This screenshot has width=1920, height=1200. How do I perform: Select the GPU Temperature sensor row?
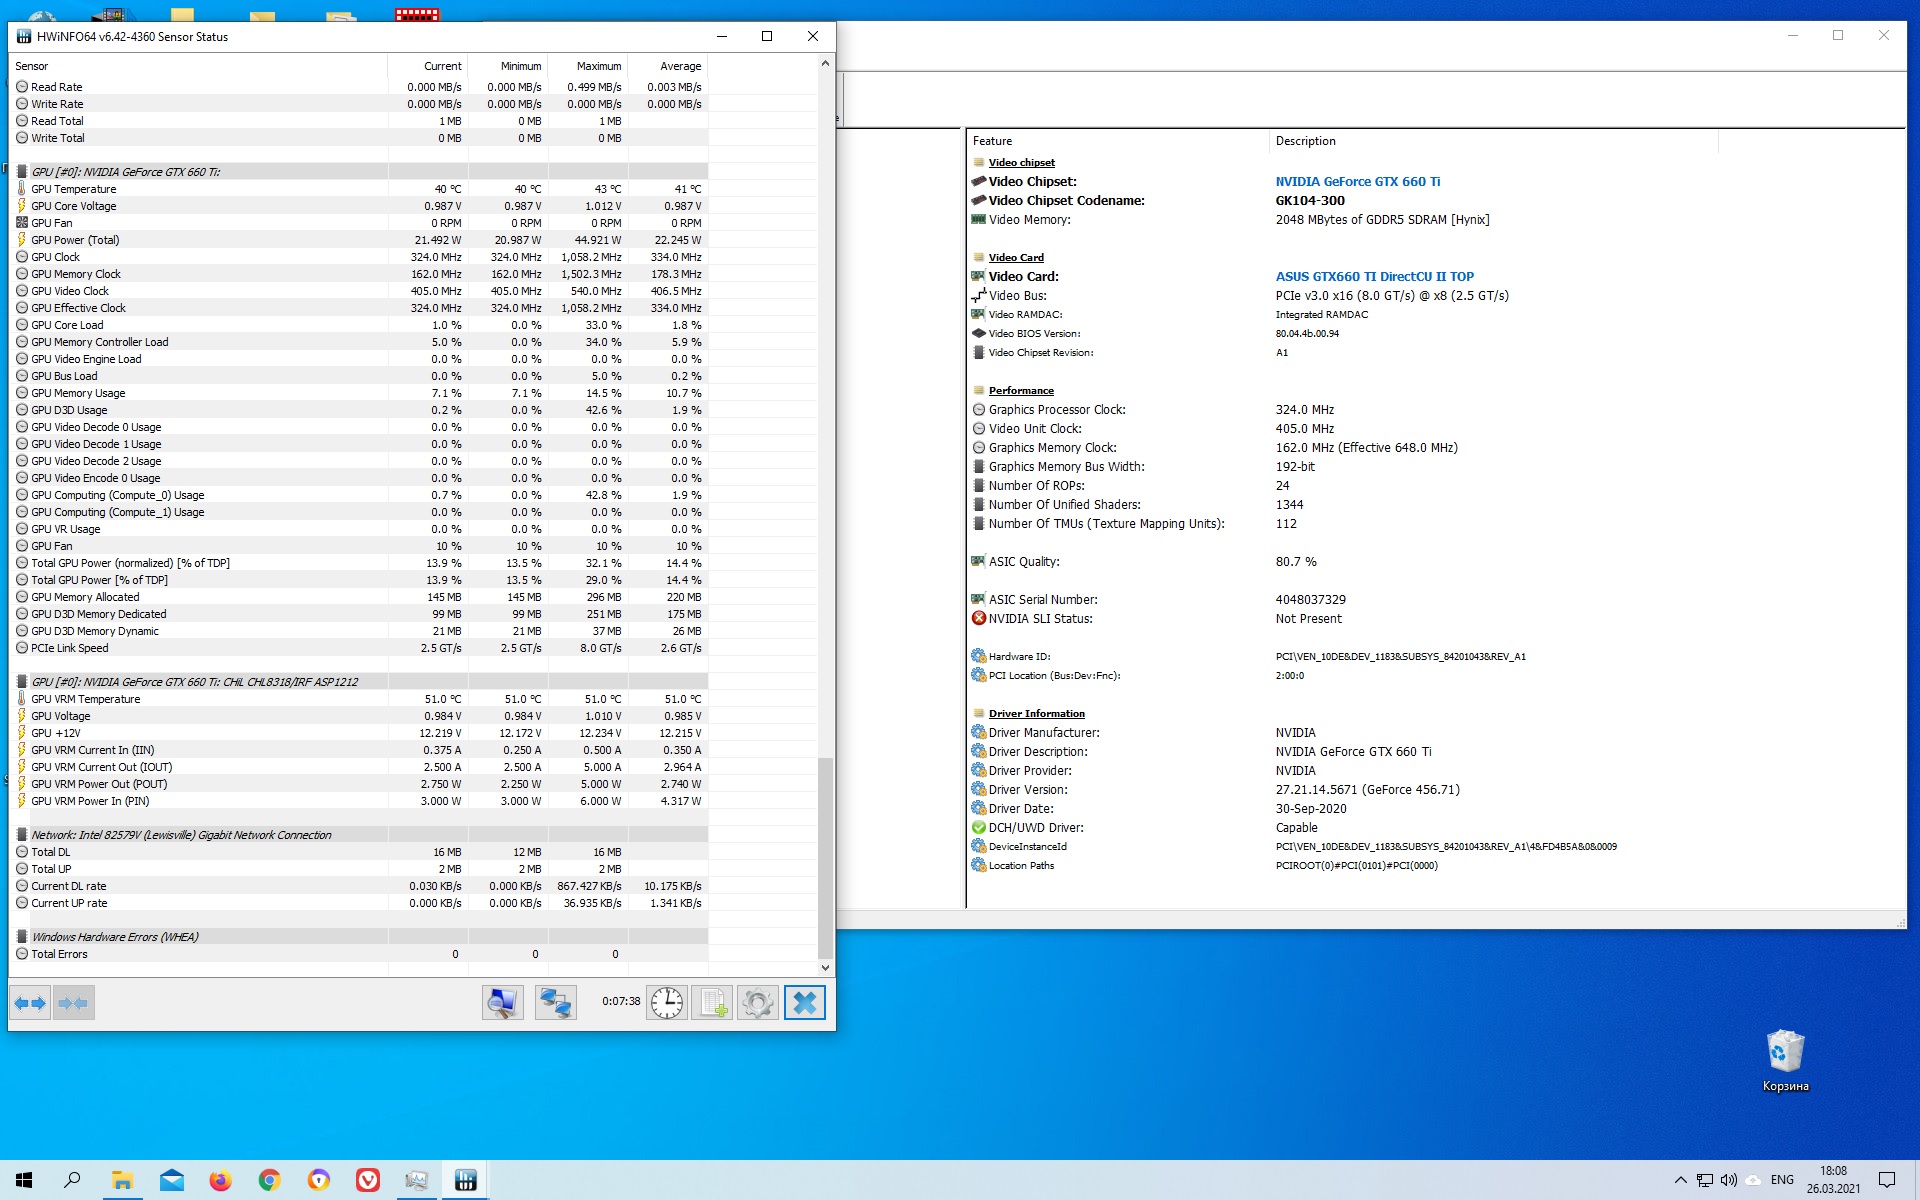73,189
